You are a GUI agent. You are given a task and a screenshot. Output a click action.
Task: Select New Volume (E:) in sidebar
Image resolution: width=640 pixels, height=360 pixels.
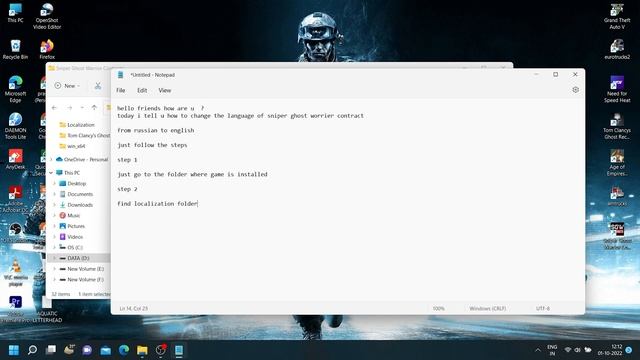tap(81, 269)
